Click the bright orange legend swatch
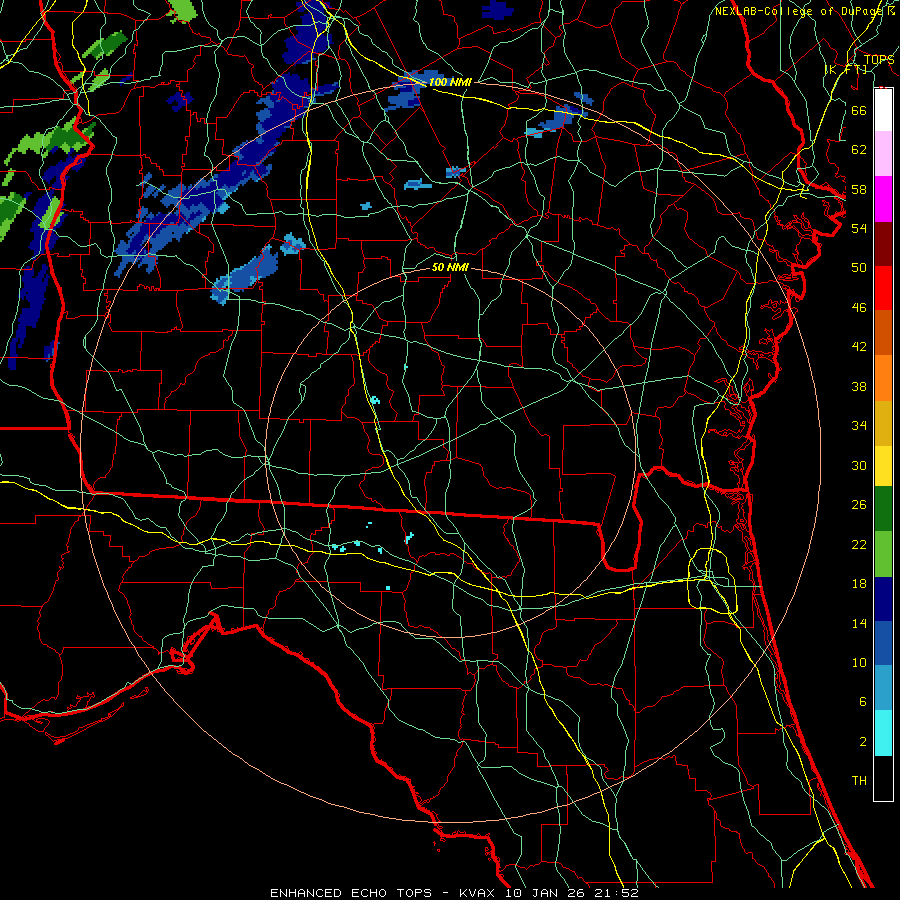Viewport: 900px width, 900px height. pyautogui.click(x=883, y=378)
